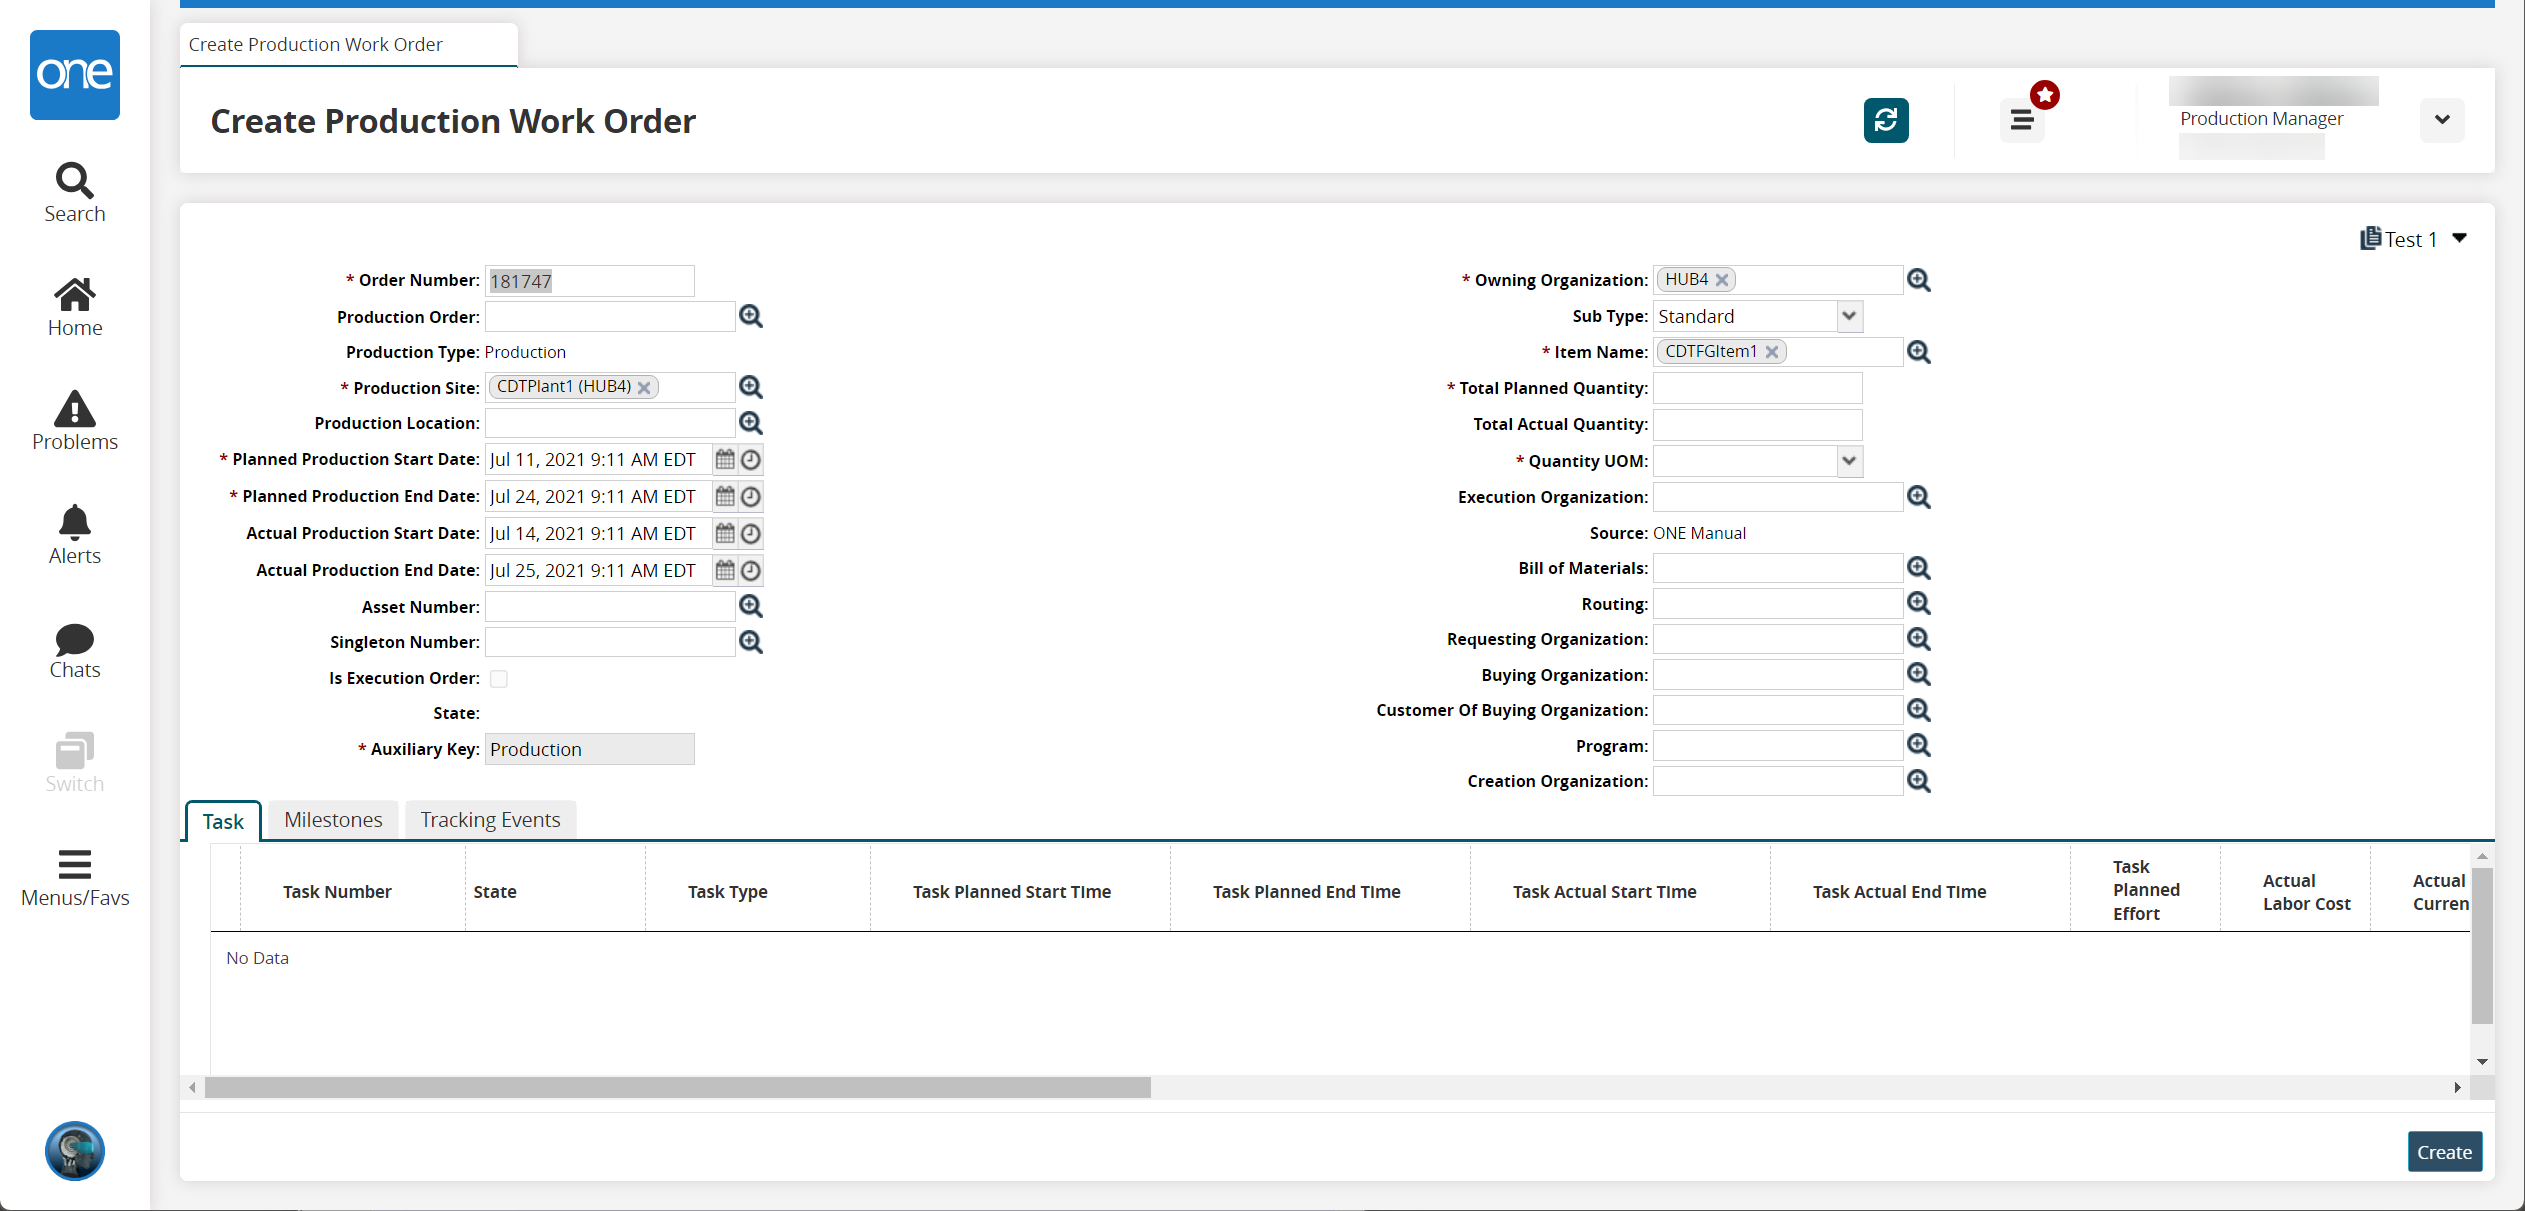Open Menus/Favs hamburger icon

pos(75,878)
